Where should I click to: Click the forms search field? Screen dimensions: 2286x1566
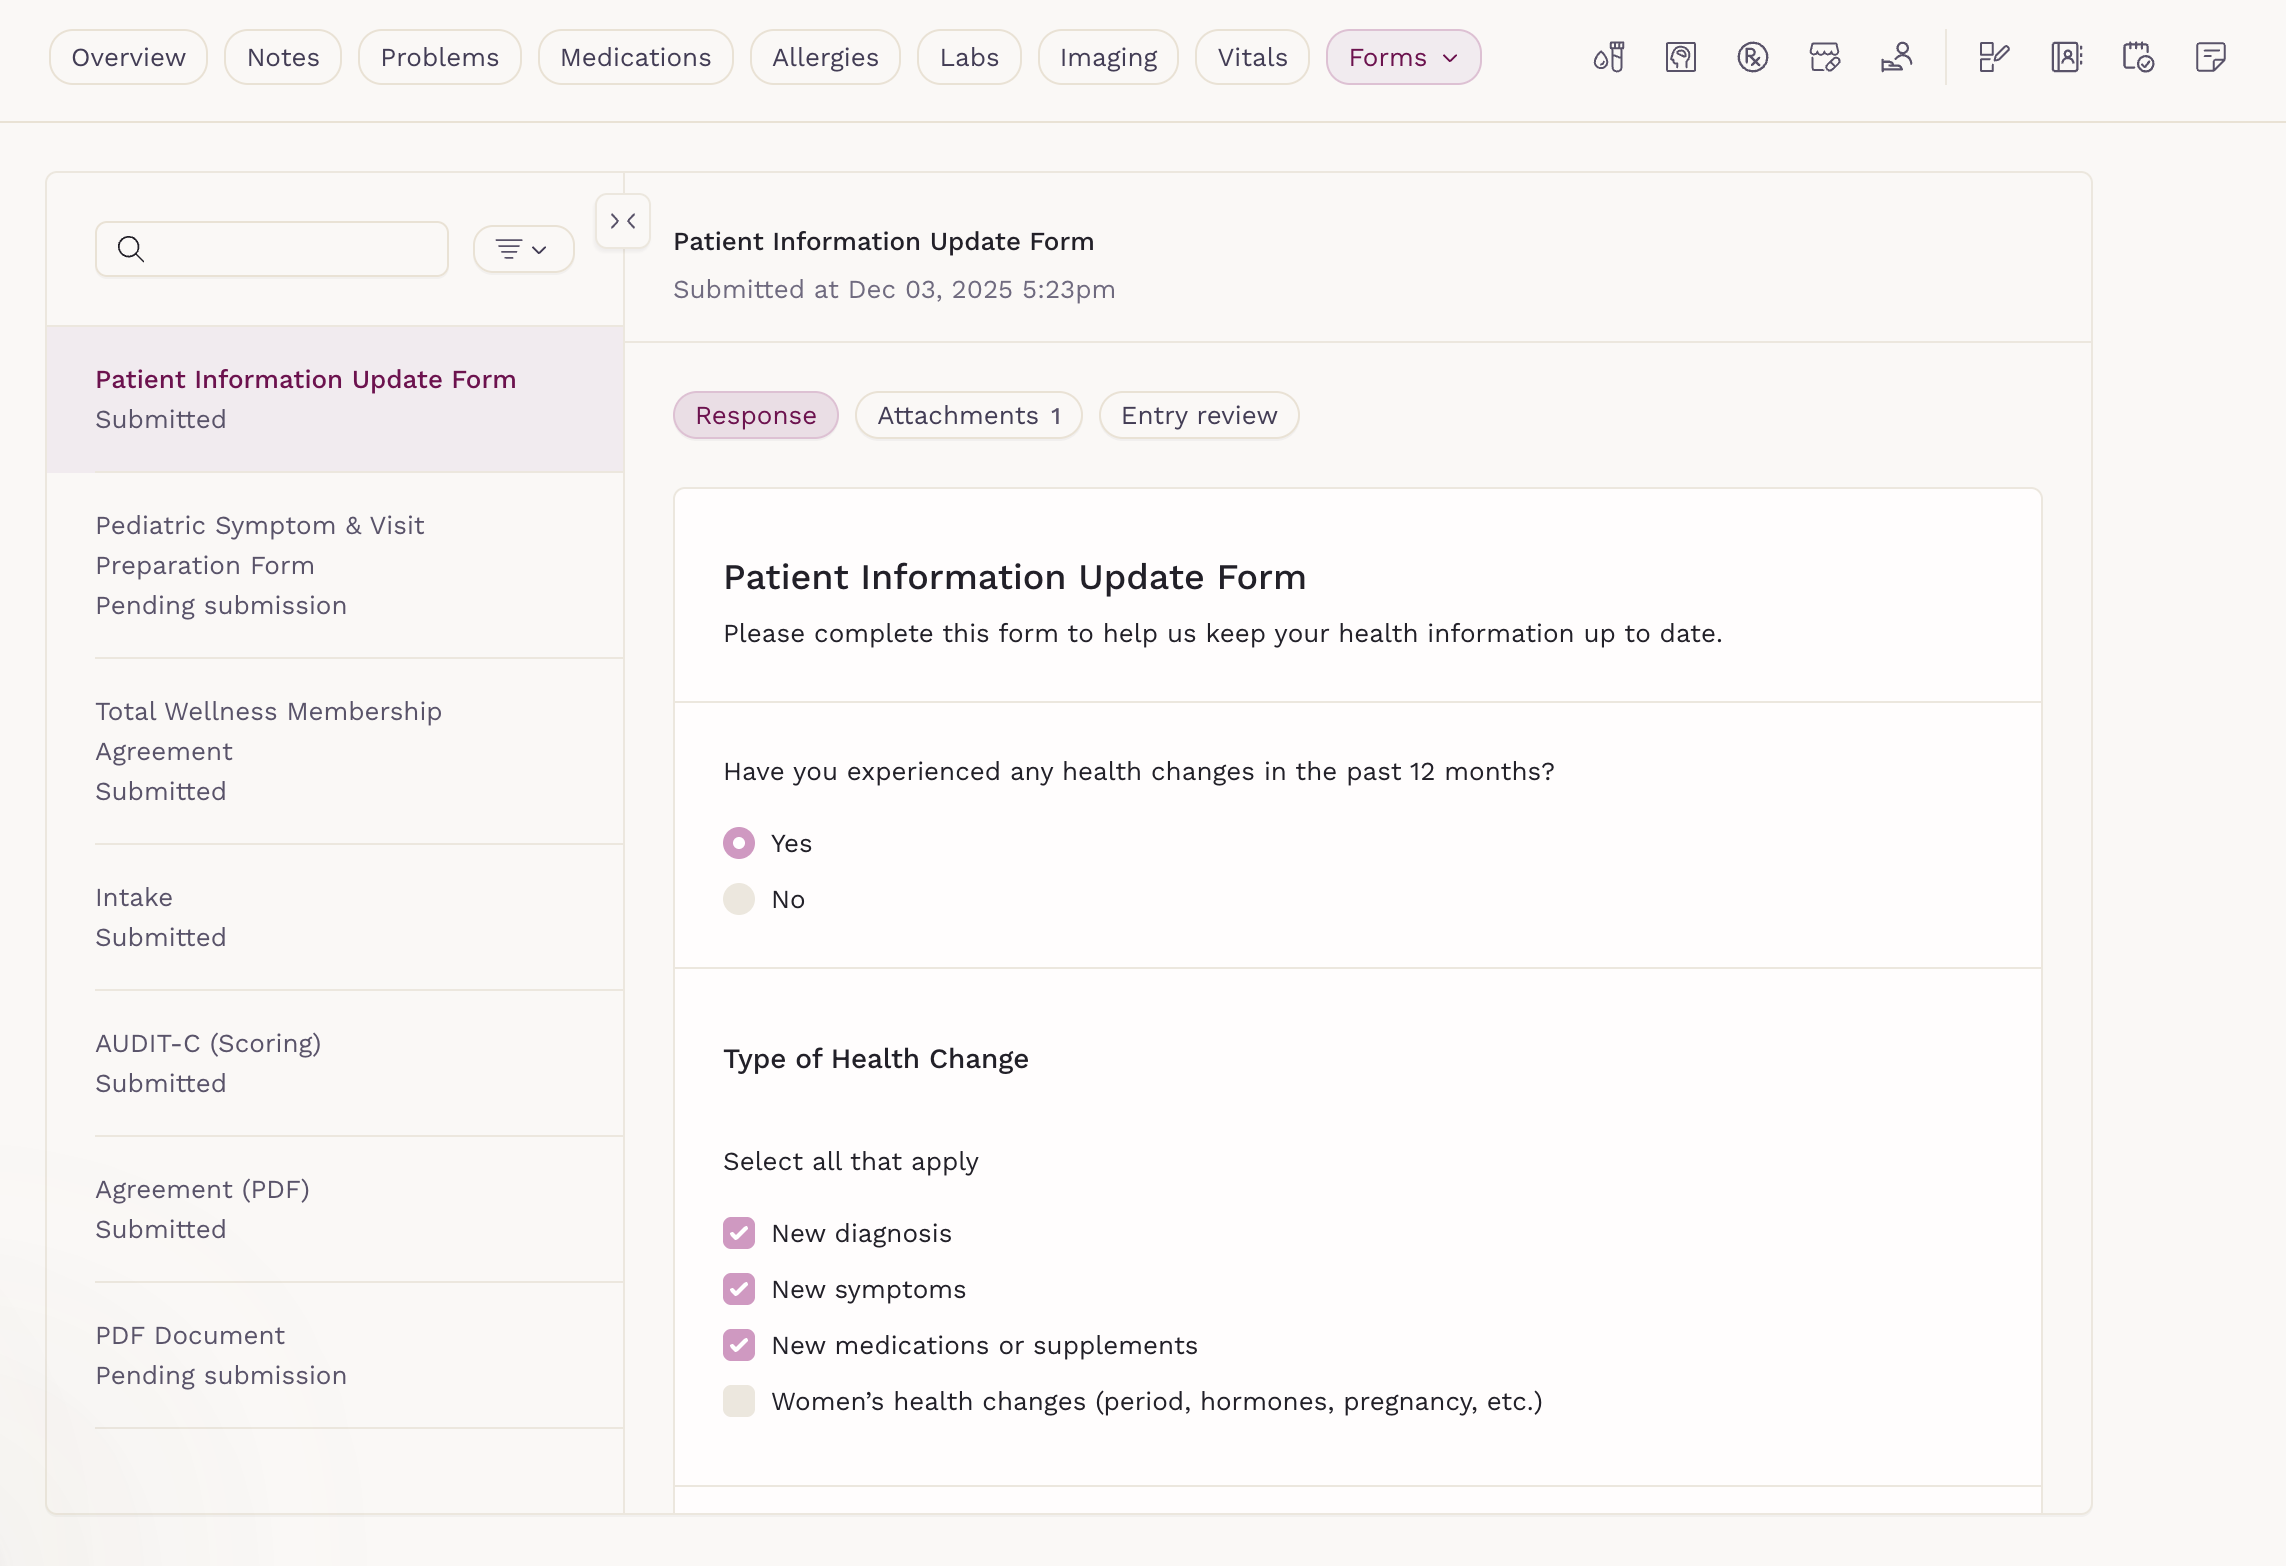[290, 249]
